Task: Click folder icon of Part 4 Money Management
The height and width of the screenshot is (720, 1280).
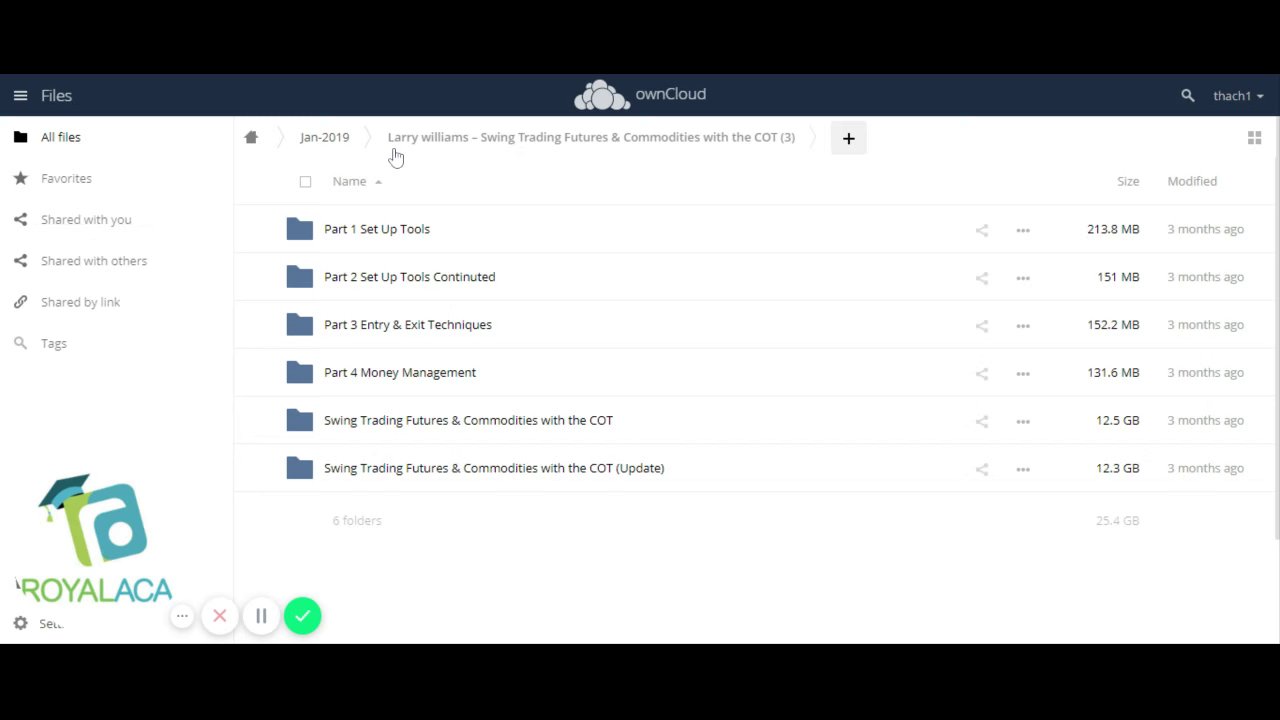Action: 299,373
